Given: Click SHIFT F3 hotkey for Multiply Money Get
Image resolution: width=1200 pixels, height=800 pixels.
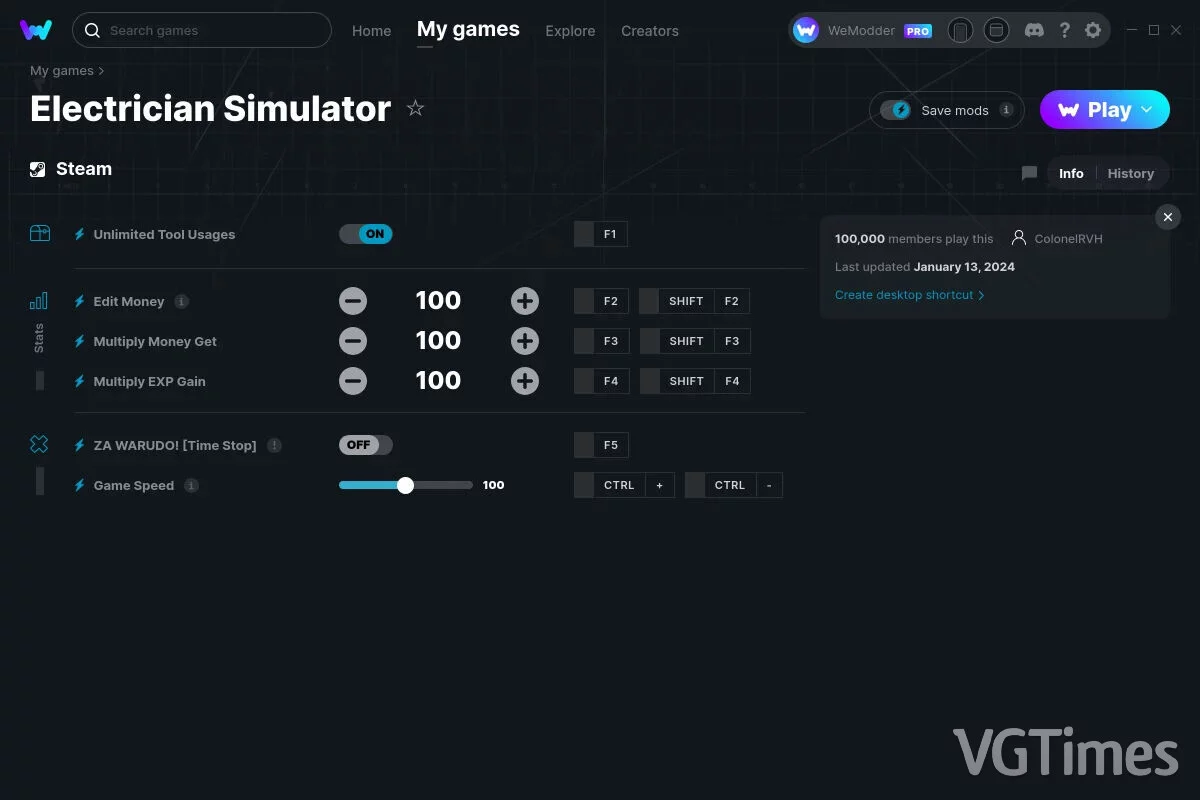Looking at the screenshot, I should point(694,341).
